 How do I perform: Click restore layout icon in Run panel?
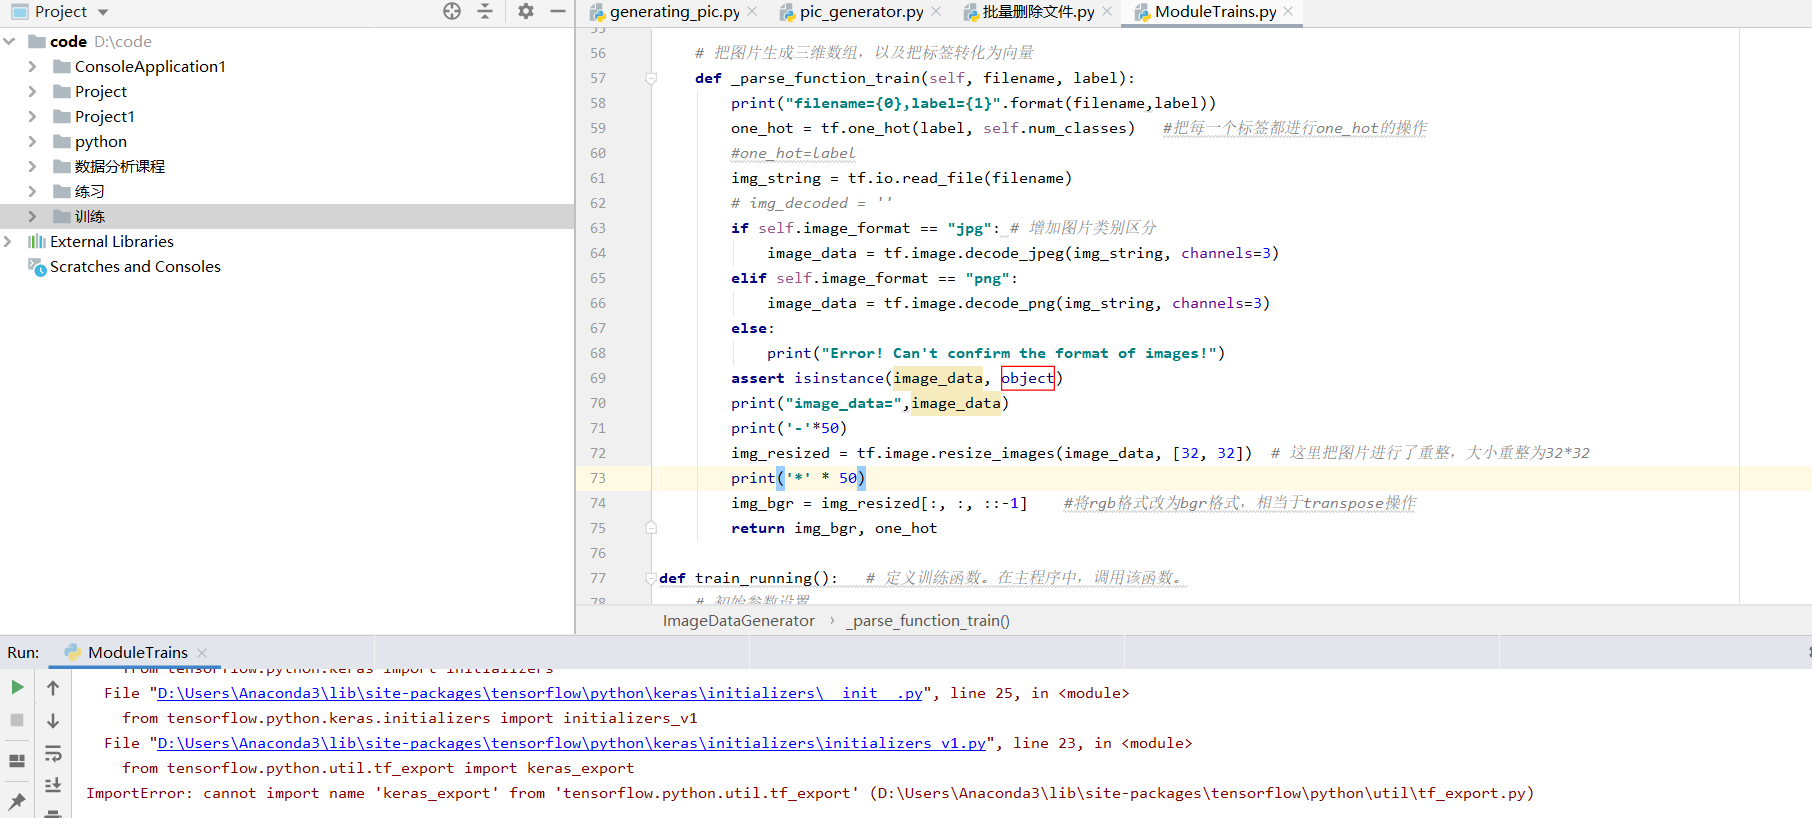17,761
